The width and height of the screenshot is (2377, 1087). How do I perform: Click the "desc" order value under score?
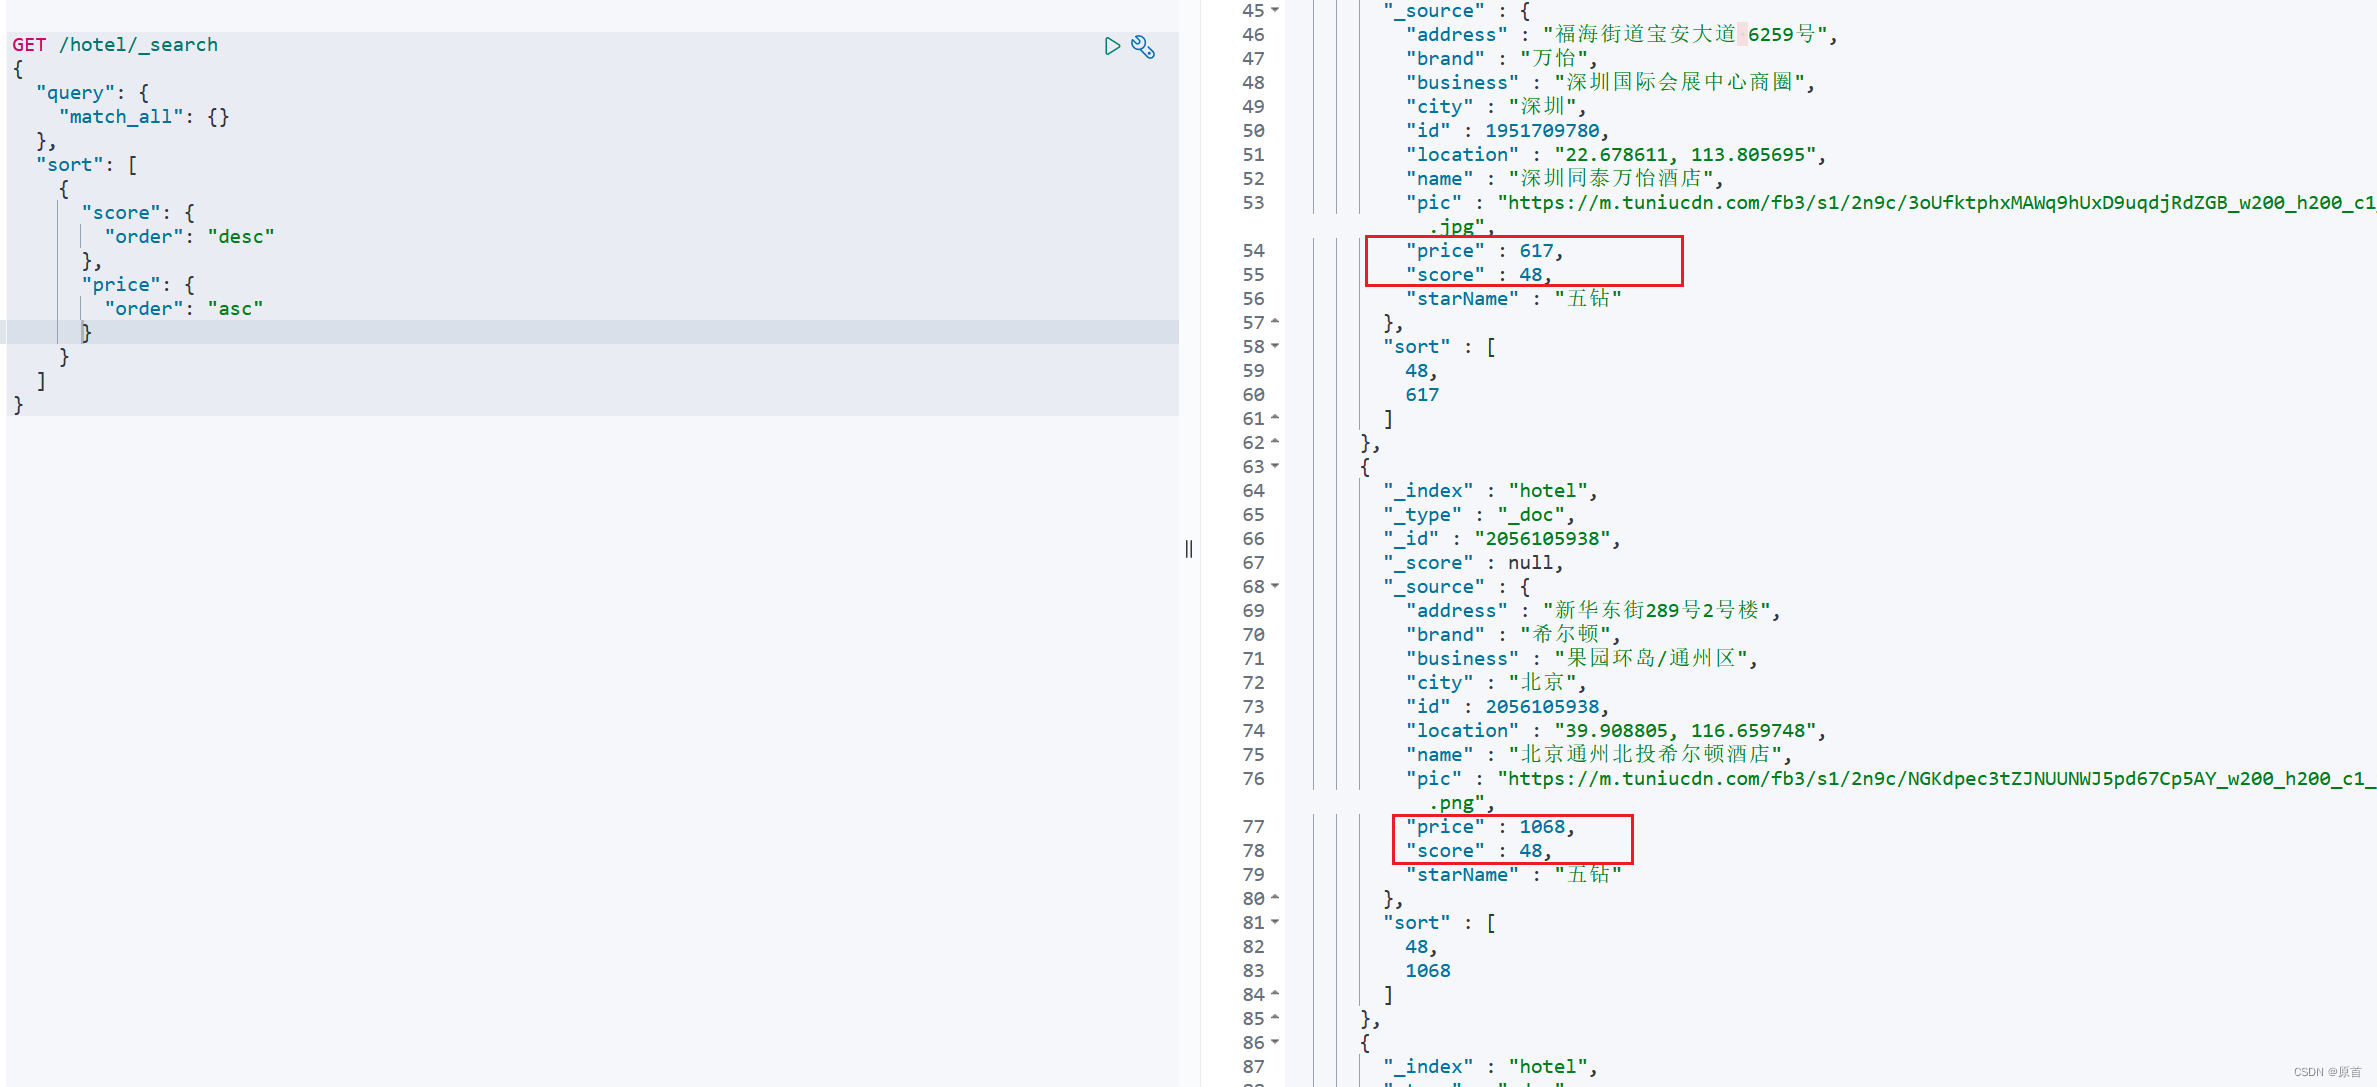pos(240,237)
